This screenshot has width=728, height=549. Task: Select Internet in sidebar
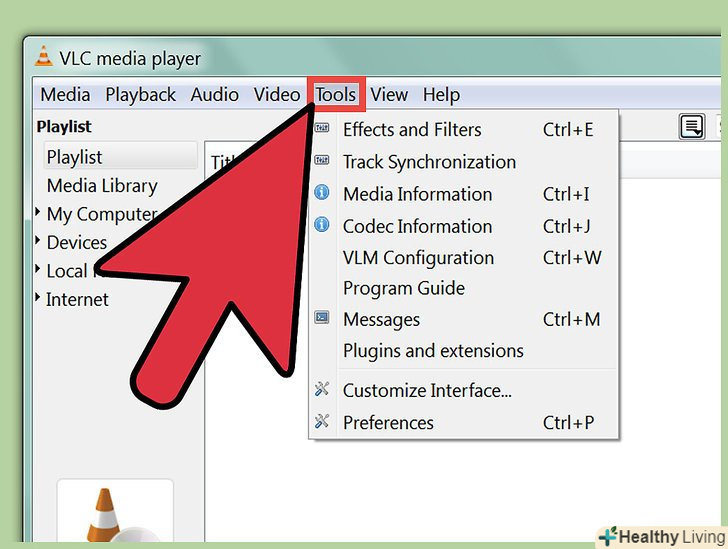[x=77, y=299]
